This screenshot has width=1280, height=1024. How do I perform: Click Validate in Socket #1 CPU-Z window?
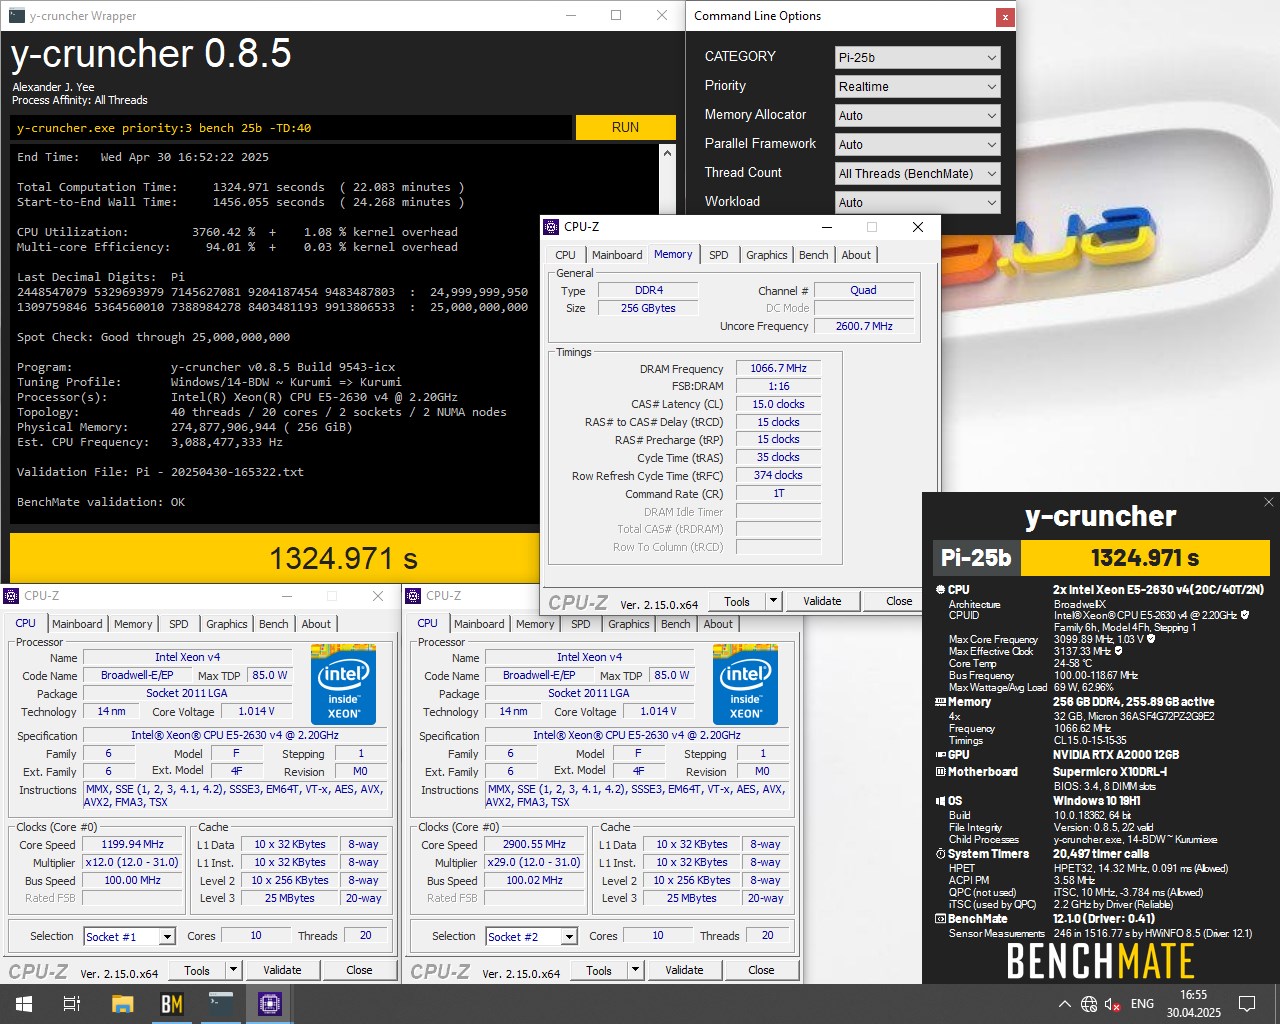[x=282, y=970]
